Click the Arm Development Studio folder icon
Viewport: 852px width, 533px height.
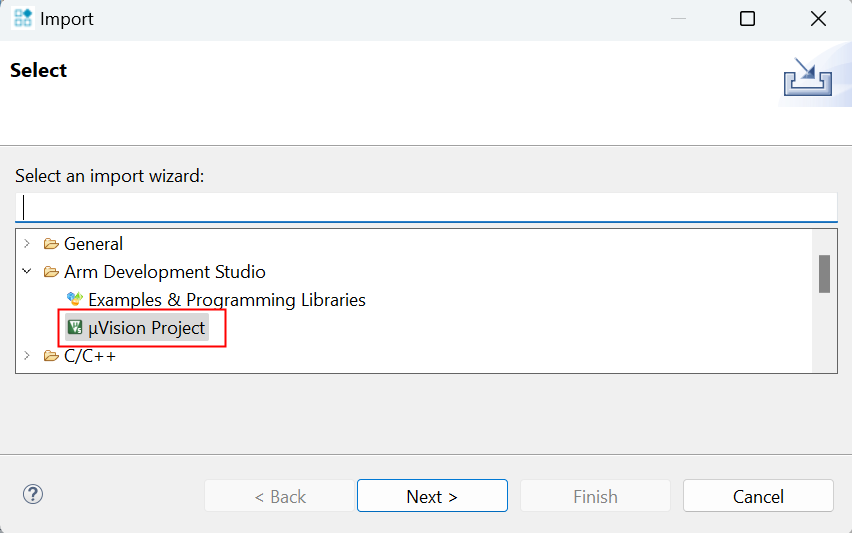pyautogui.click(x=51, y=272)
